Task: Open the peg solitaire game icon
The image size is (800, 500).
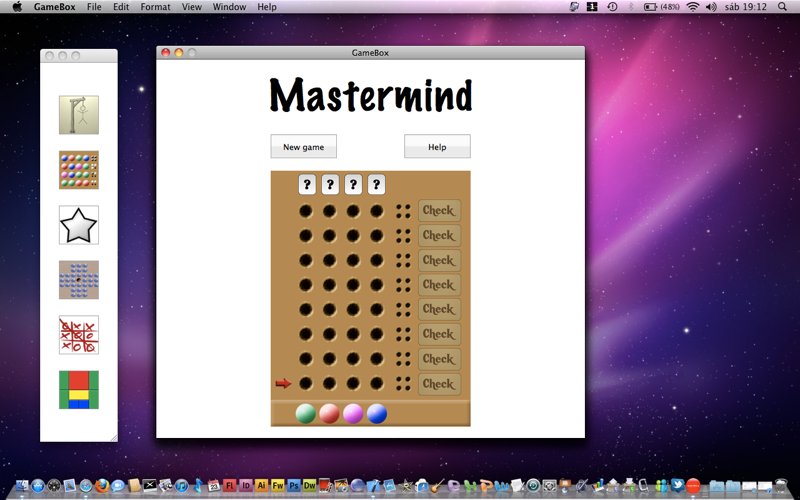Action: click(x=79, y=280)
